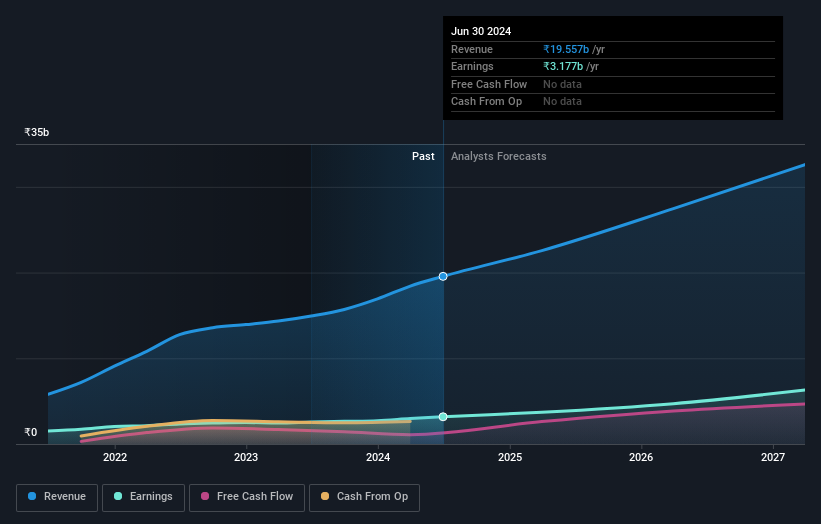Toggle the Revenue series legend button
This screenshot has height=524, width=821.
[x=57, y=497]
